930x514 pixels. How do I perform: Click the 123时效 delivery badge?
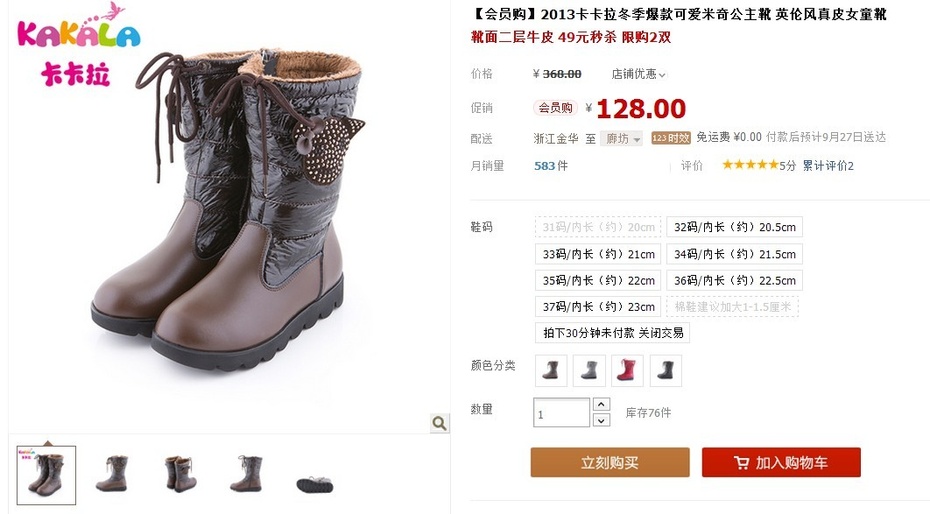(671, 138)
